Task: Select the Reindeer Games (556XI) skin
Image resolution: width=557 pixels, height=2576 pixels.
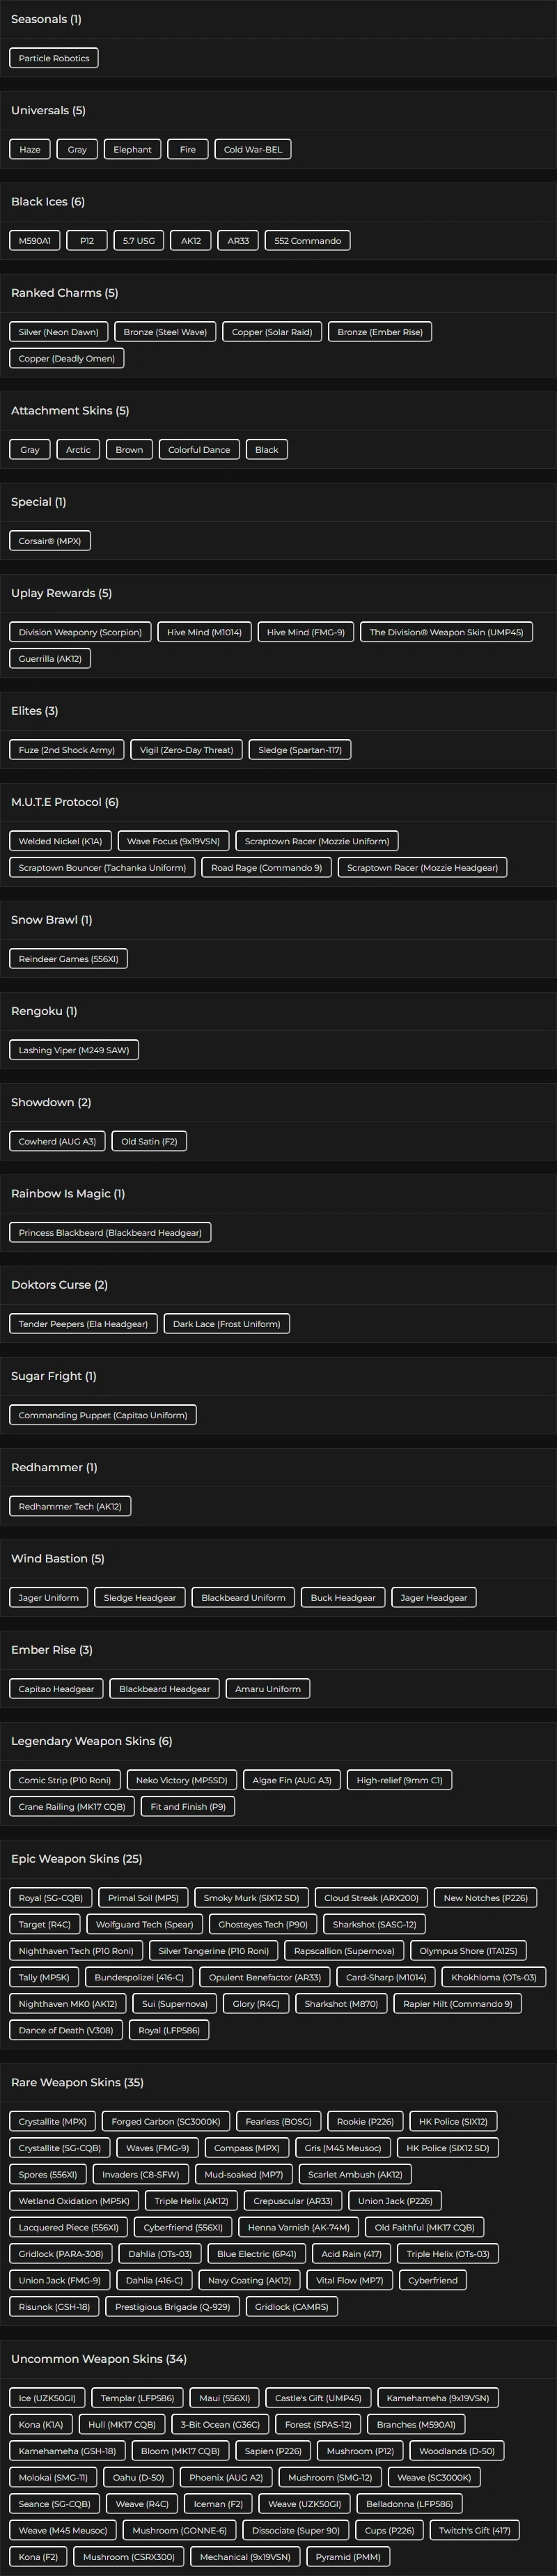Action: coord(68,959)
